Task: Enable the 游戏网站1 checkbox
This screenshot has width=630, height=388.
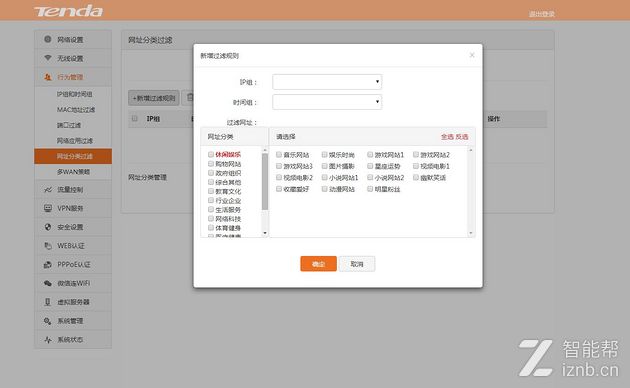Action: pyautogui.click(x=370, y=155)
